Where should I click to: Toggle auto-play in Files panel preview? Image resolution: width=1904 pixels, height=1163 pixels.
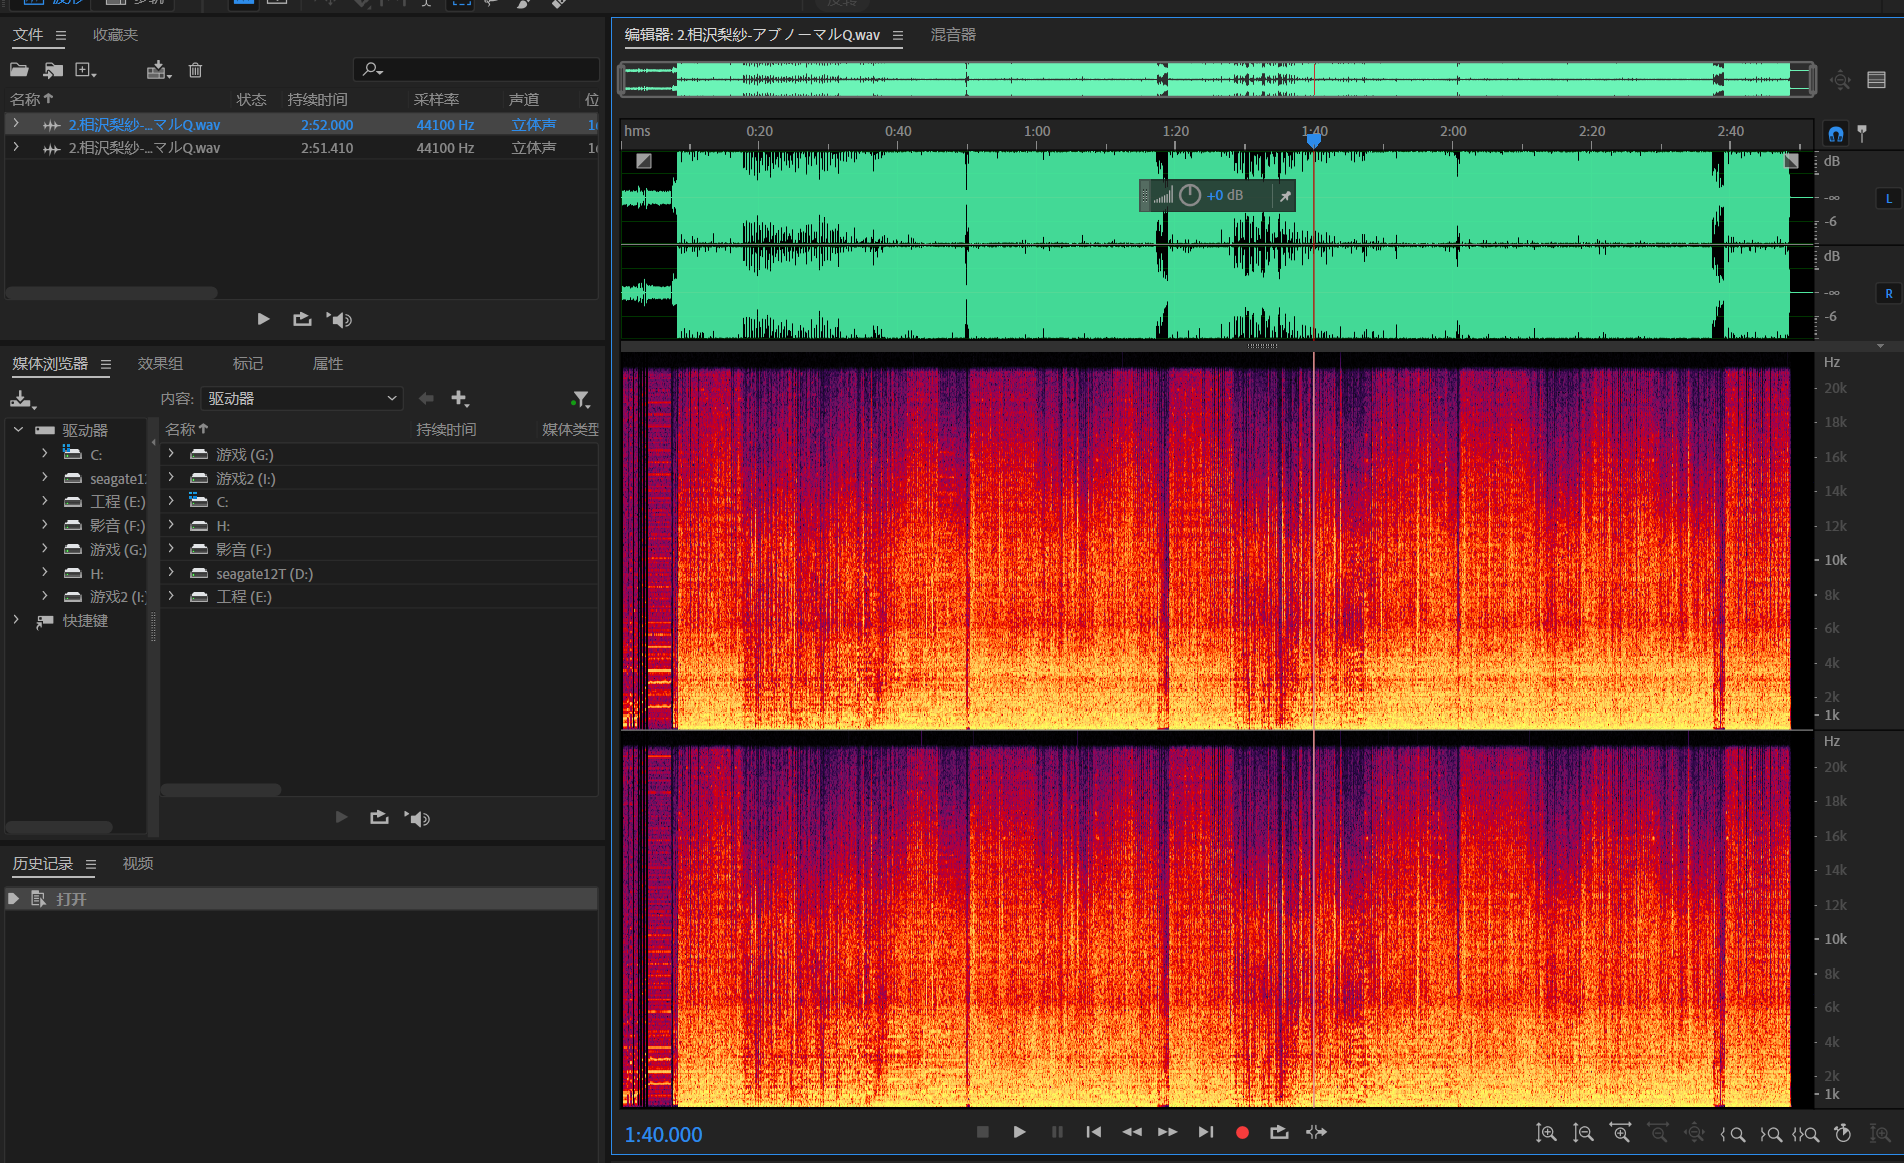pos(340,320)
